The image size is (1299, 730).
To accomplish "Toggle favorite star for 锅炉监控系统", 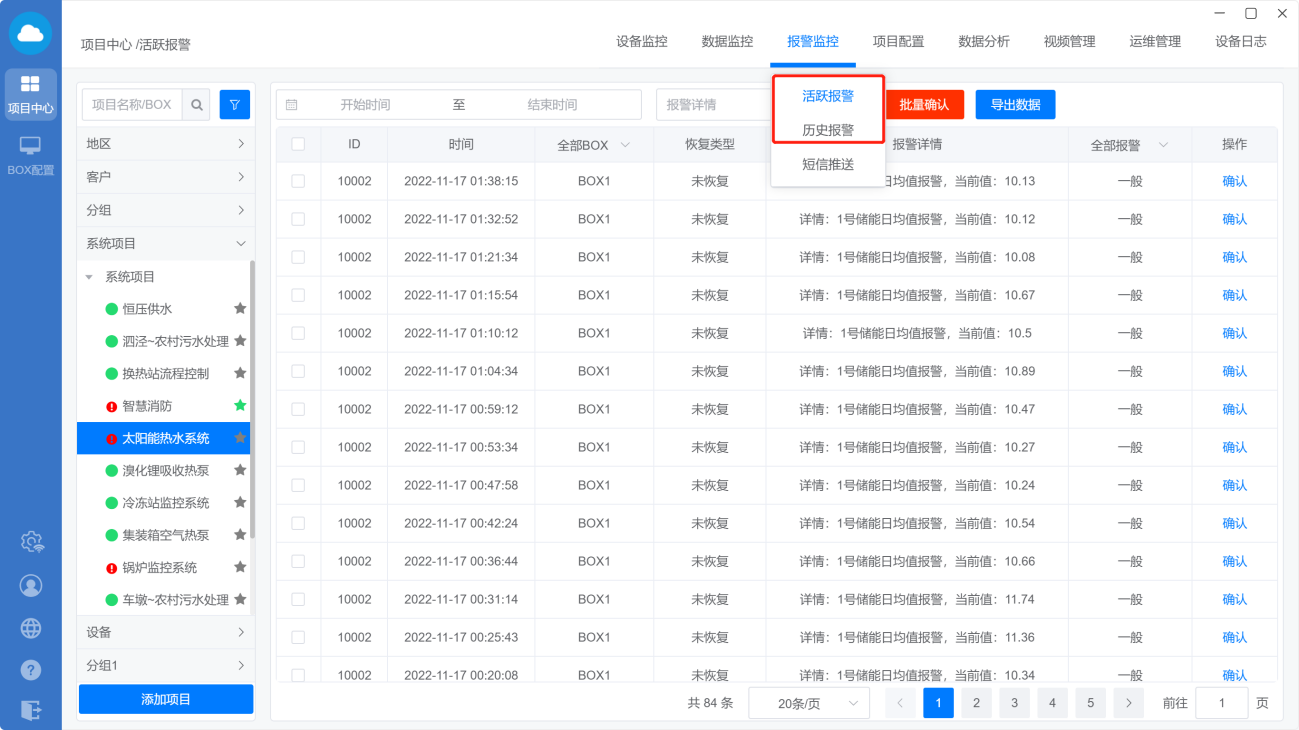I will coord(240,567).
